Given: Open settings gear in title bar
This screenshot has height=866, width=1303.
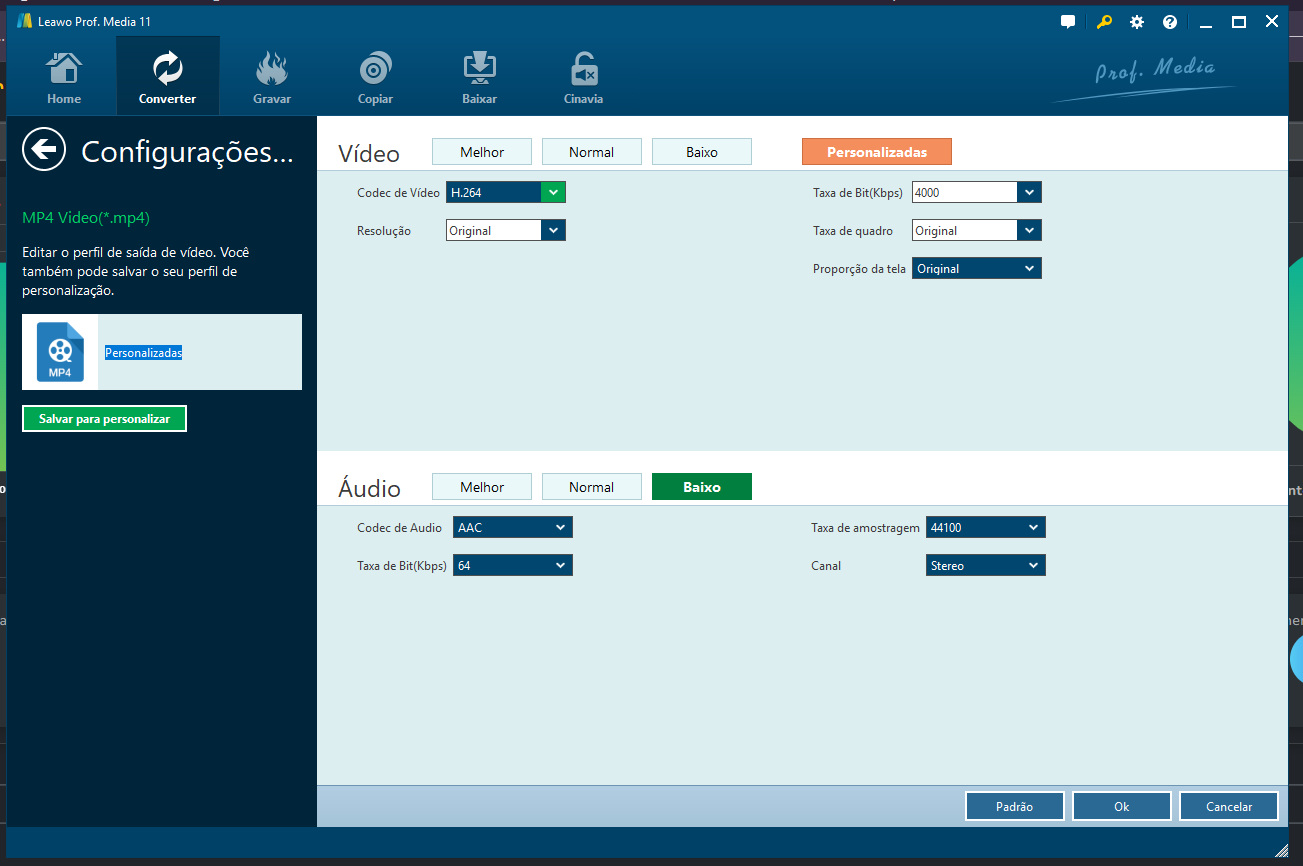Looking at the screenshot, I should click(1137, 22).
